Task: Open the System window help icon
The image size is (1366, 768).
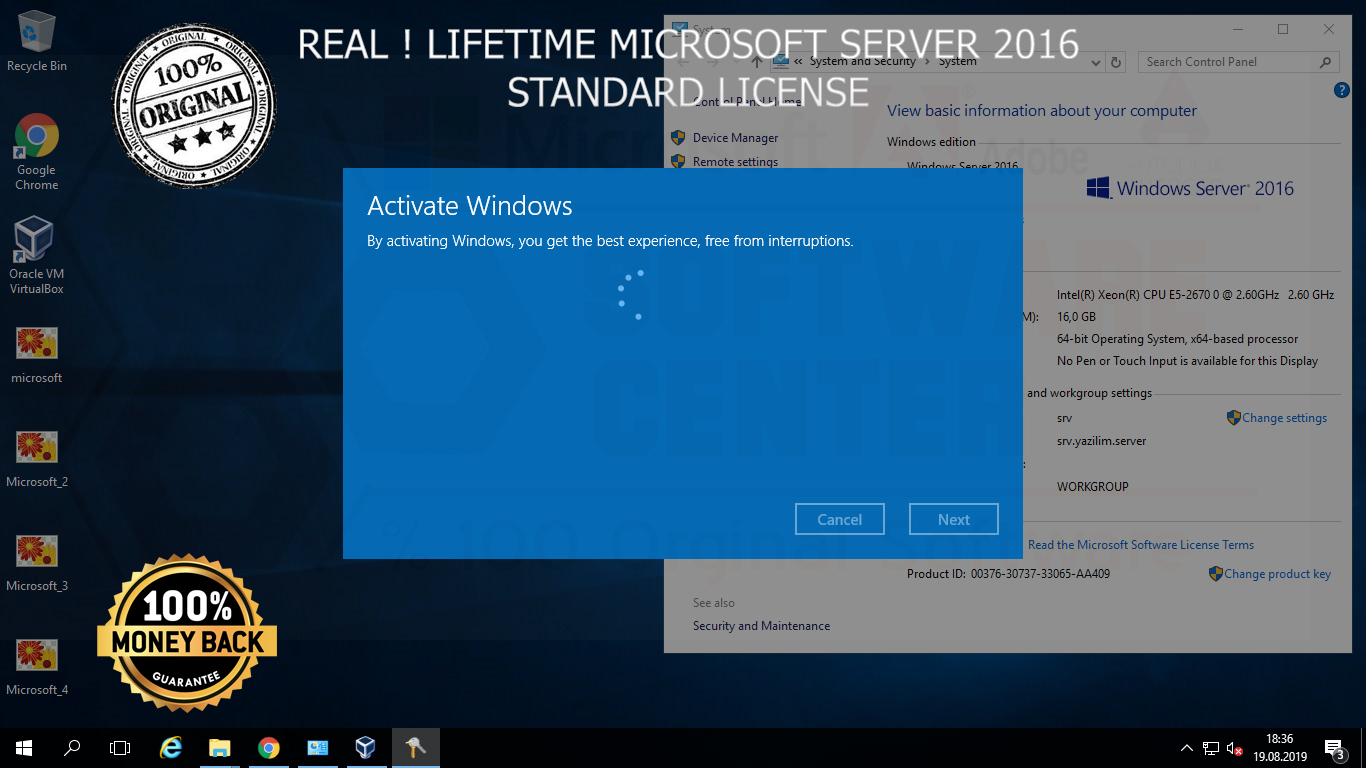Action: pos(1342,91)
